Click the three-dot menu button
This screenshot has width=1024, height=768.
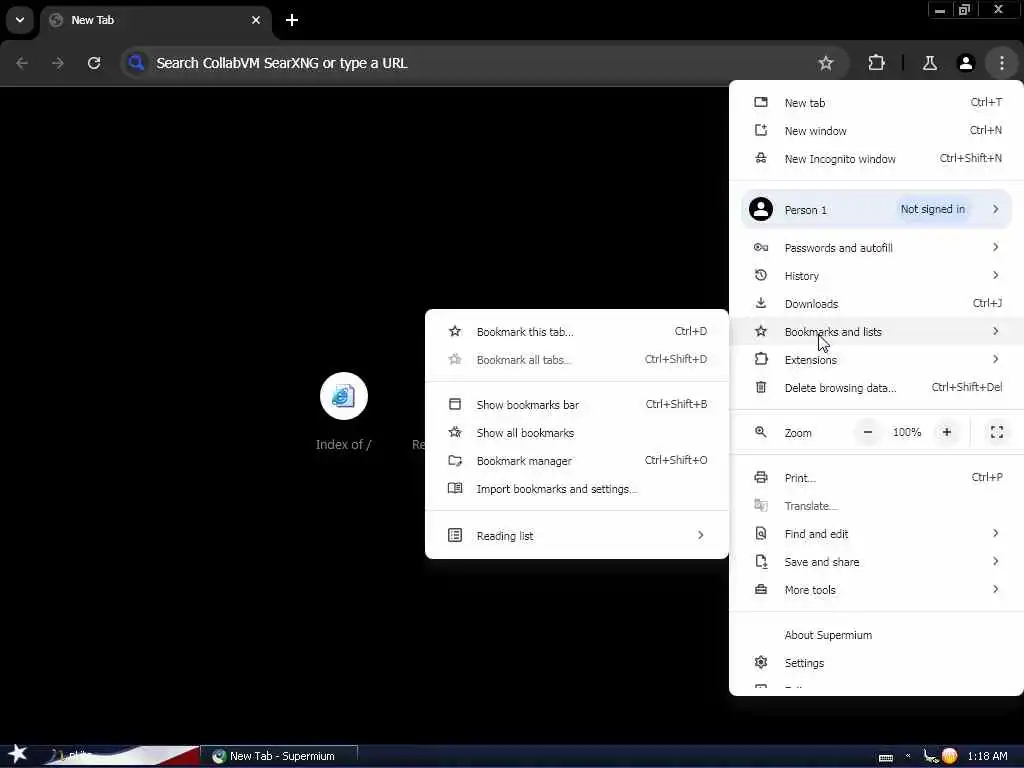1002,63
